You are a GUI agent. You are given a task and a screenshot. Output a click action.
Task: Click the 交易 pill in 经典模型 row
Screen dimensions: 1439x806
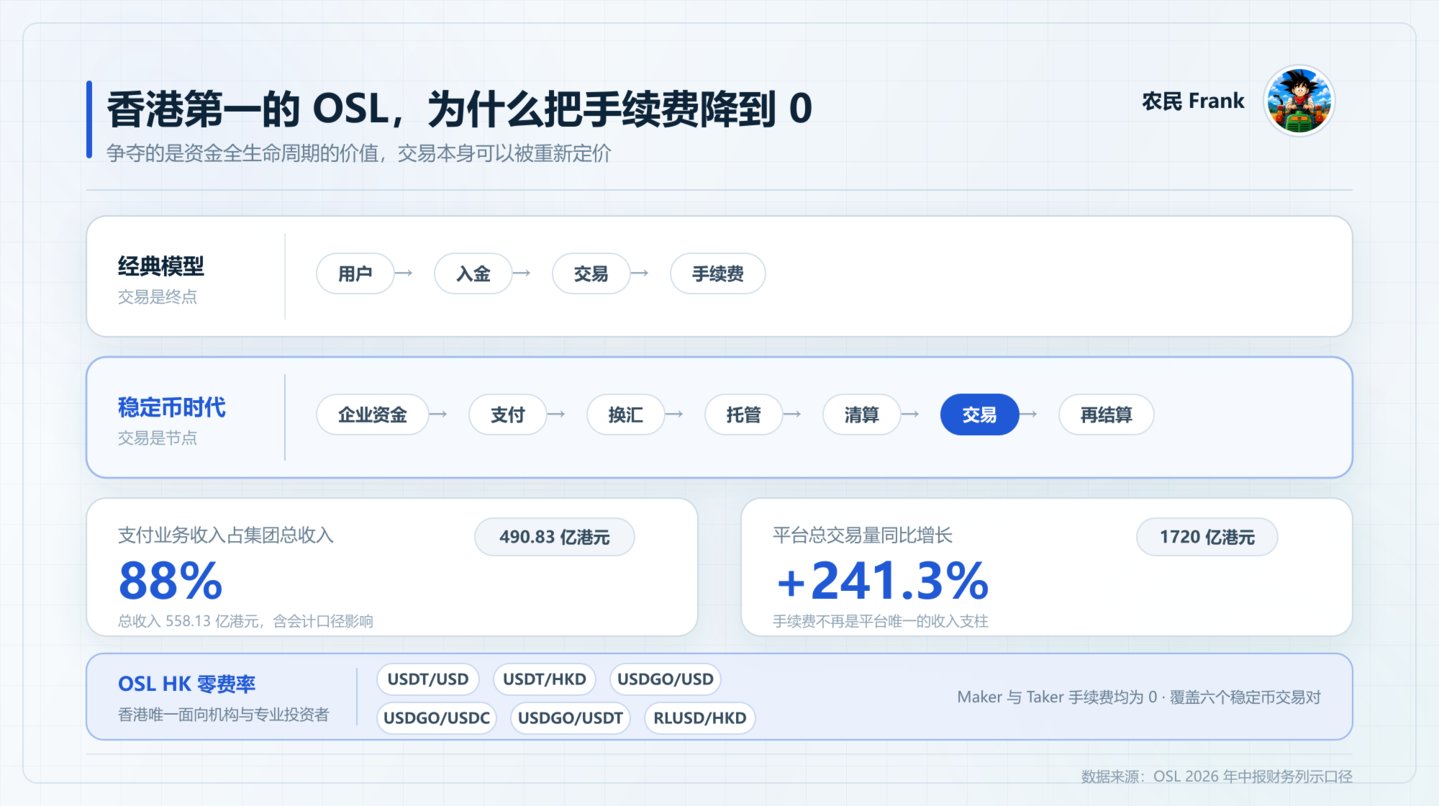pos(591,274)
